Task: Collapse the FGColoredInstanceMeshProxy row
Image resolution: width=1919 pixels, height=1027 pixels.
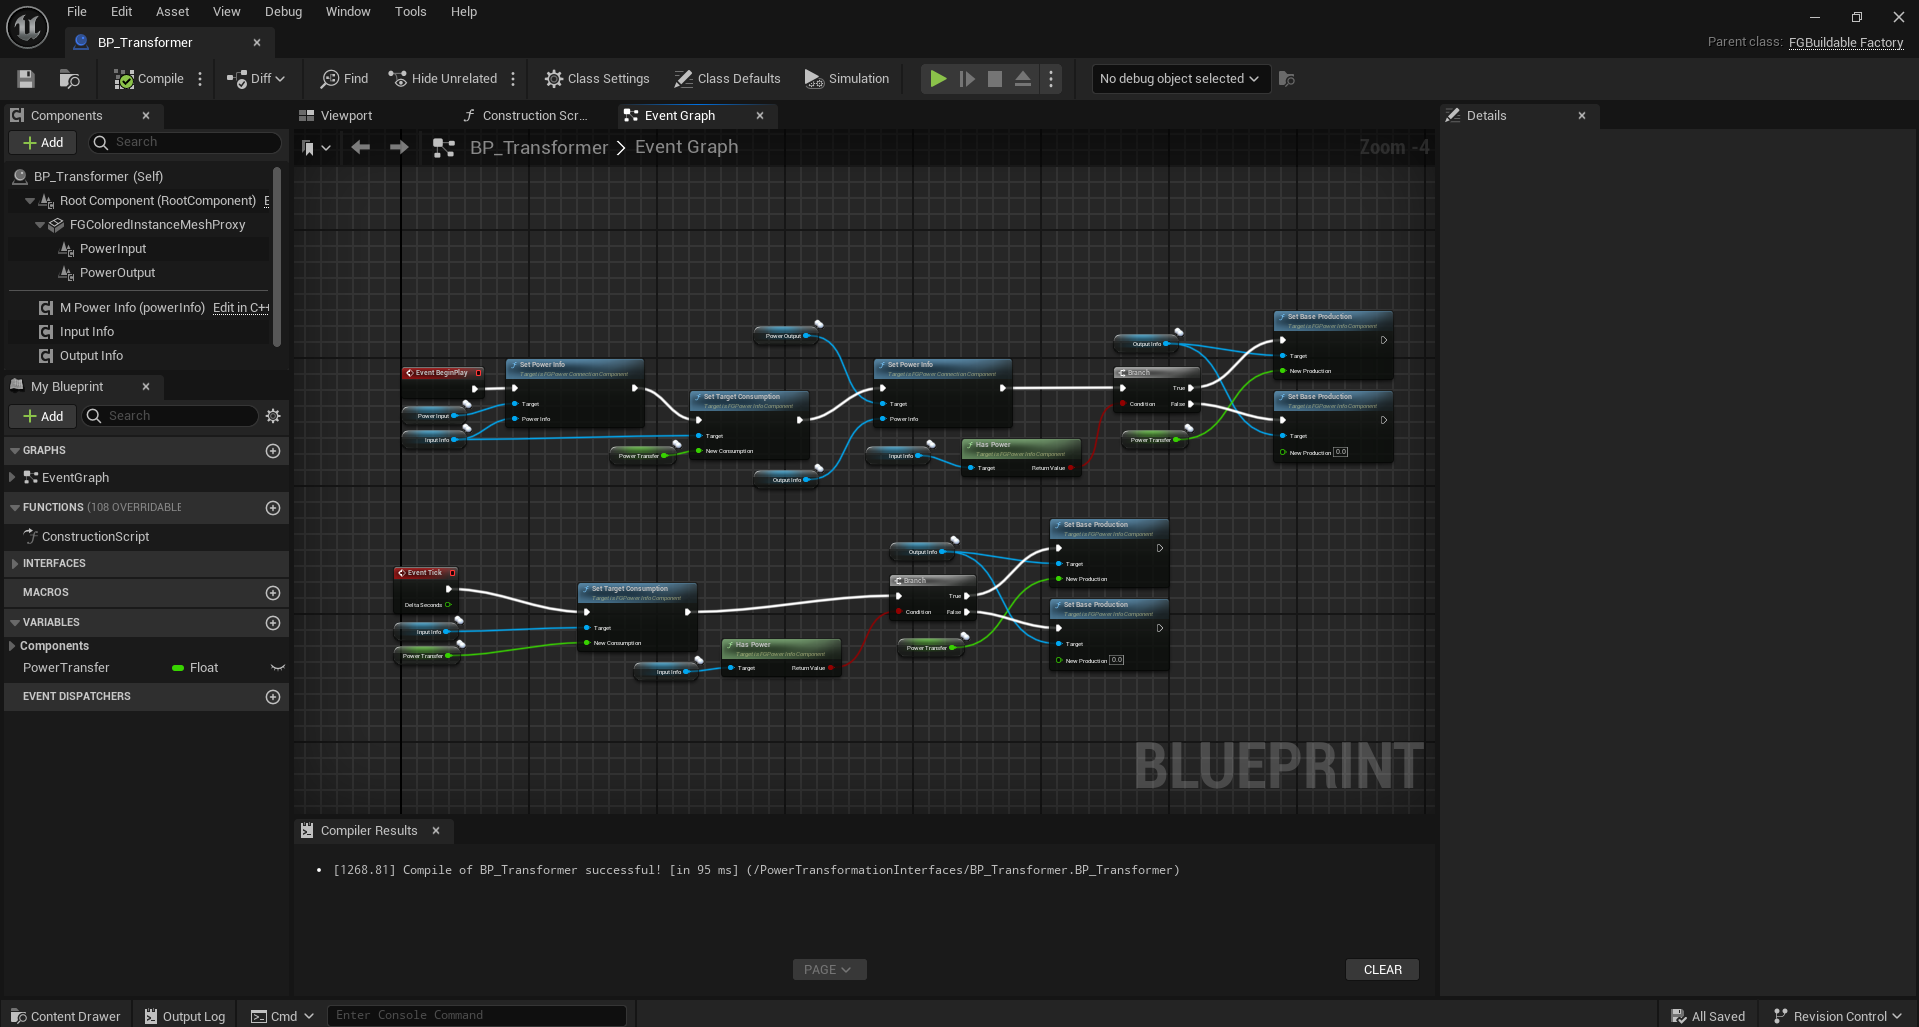Action: pos(40,225)
